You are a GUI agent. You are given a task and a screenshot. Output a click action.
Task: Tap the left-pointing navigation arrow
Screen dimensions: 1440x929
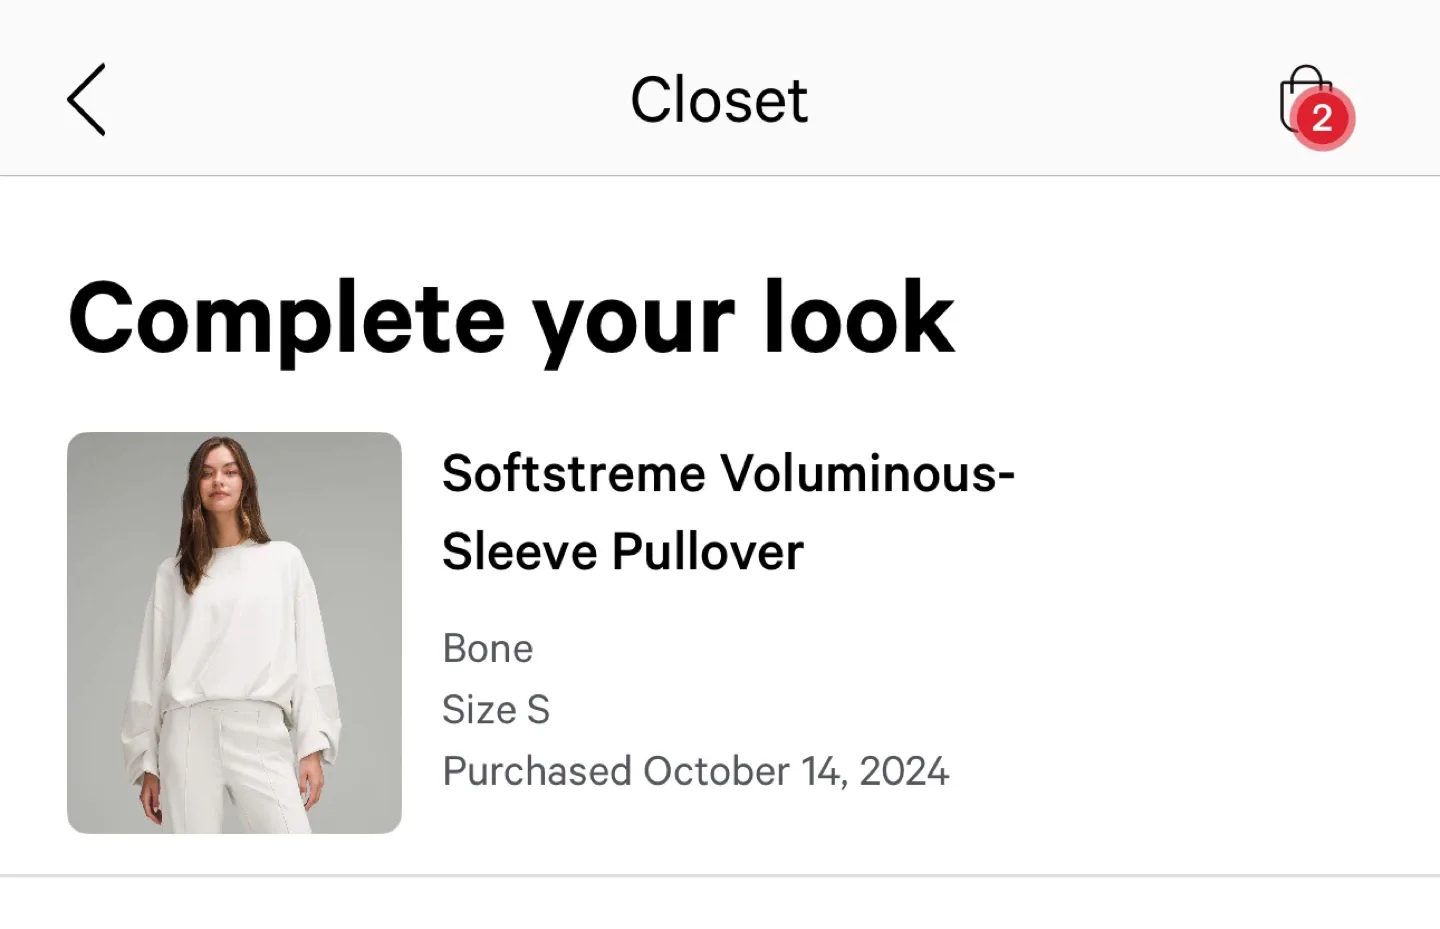coord(86,99)
